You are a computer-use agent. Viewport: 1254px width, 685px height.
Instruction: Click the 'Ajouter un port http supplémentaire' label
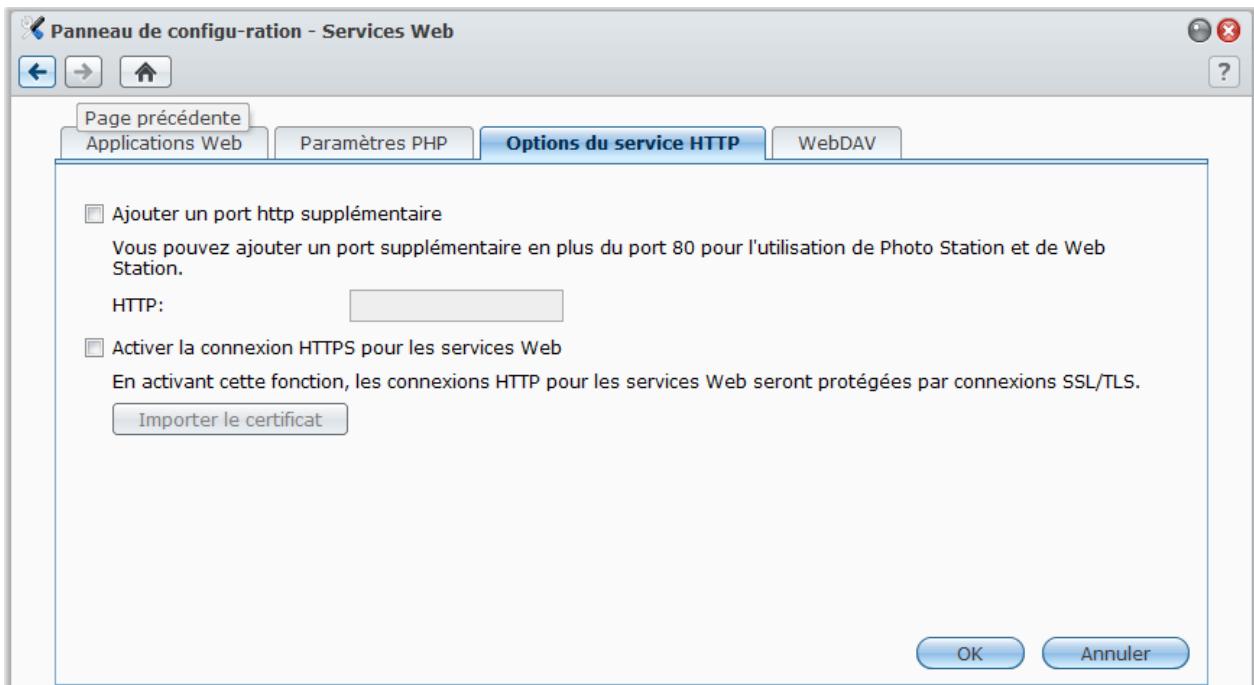click(276, 213)
